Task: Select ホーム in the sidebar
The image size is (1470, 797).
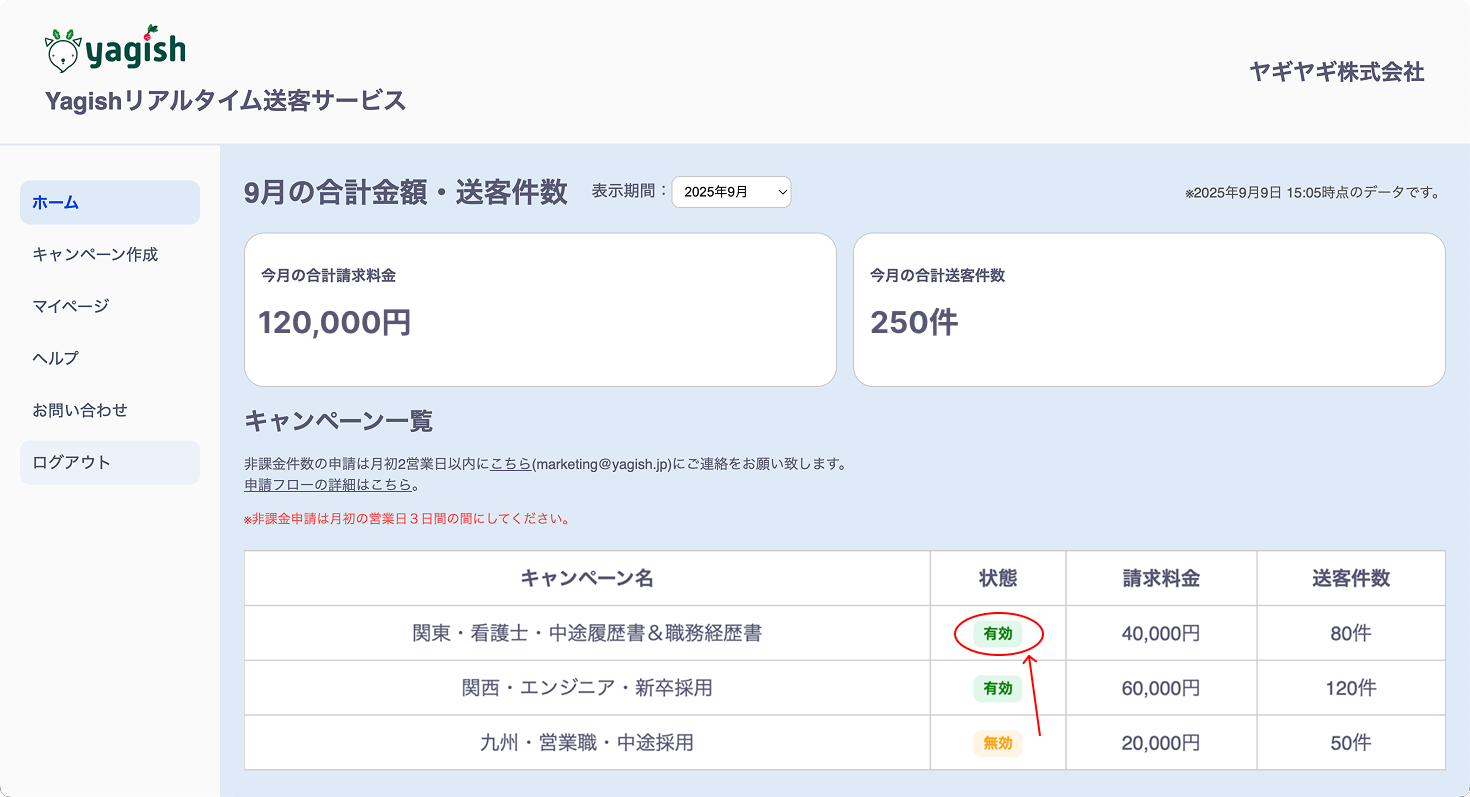Action: coord(110,203)
